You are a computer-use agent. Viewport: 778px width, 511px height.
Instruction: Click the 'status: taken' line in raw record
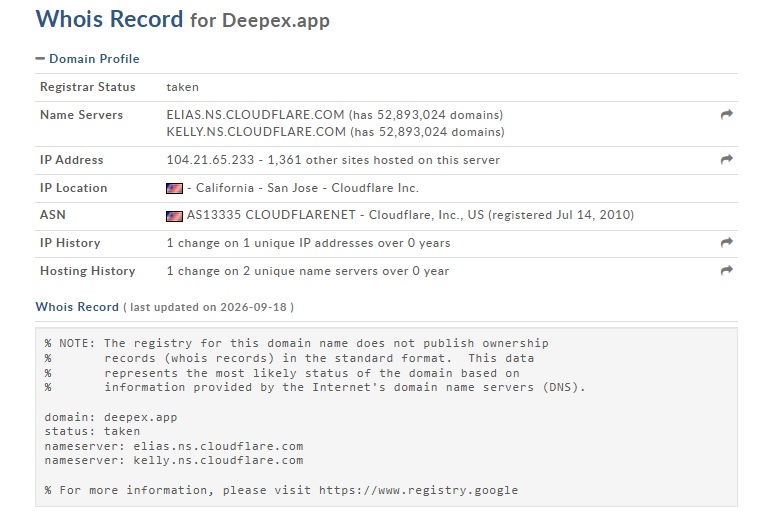[x=92, y=431]
